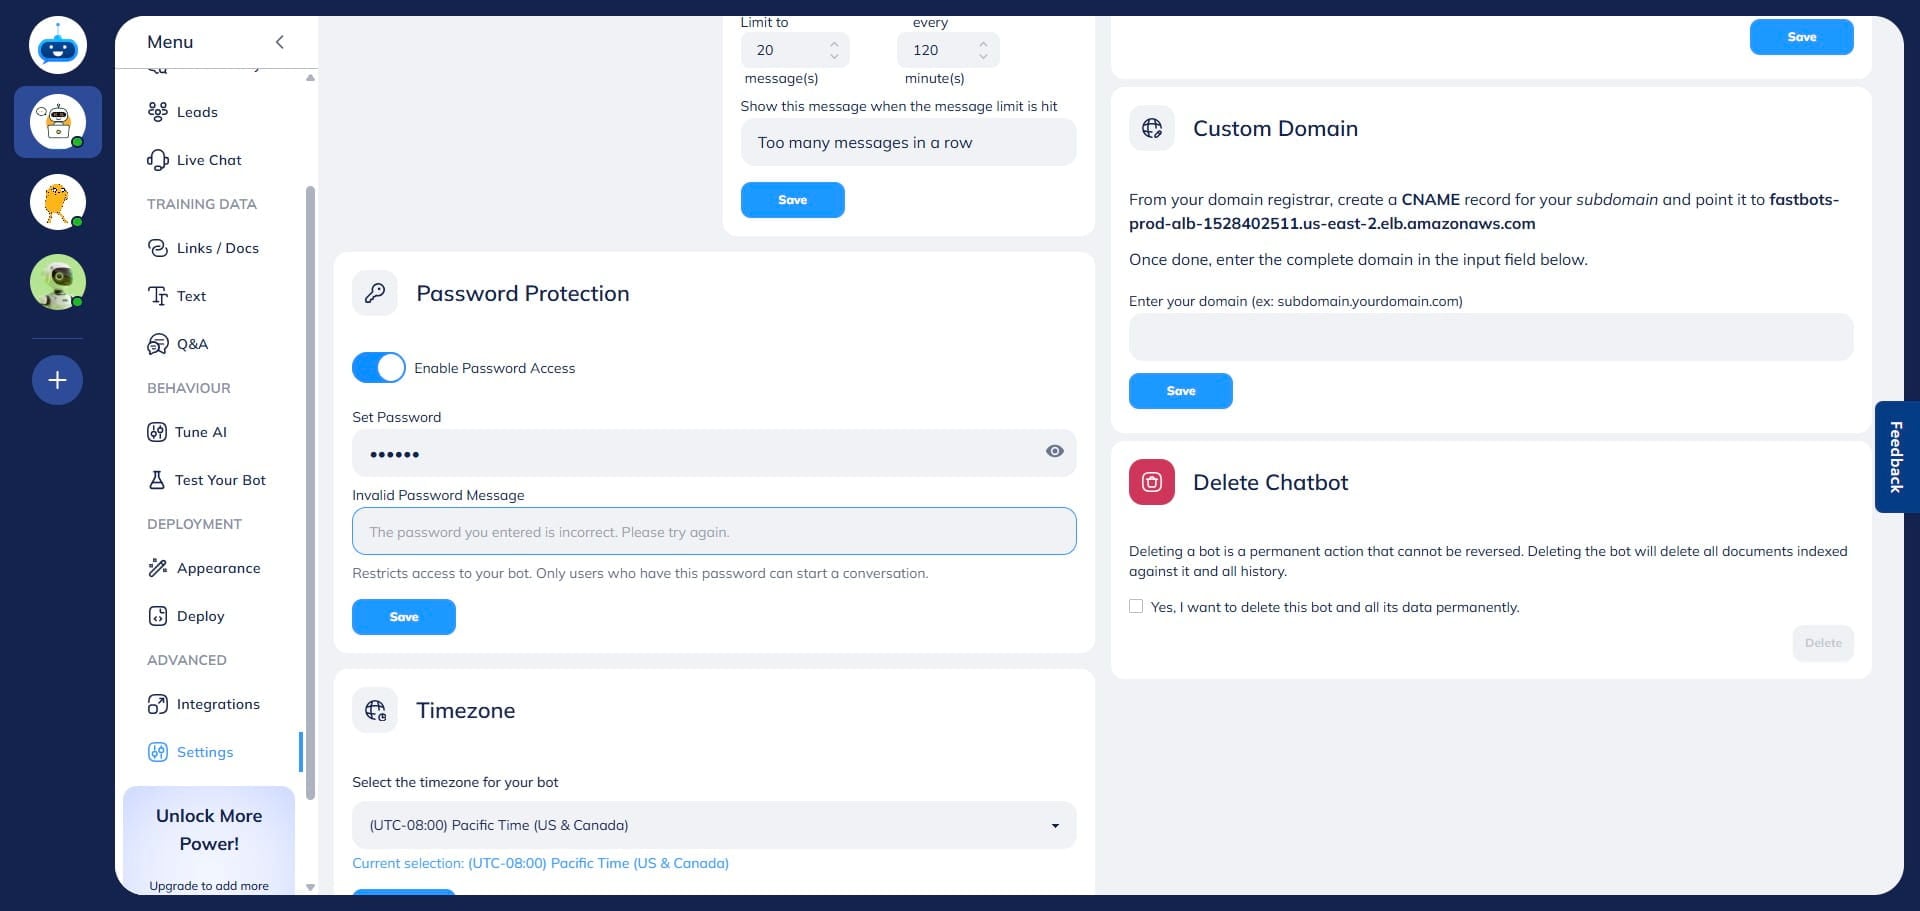
Task: Open Test Your Bot page
Action: (x=220, y=480)
